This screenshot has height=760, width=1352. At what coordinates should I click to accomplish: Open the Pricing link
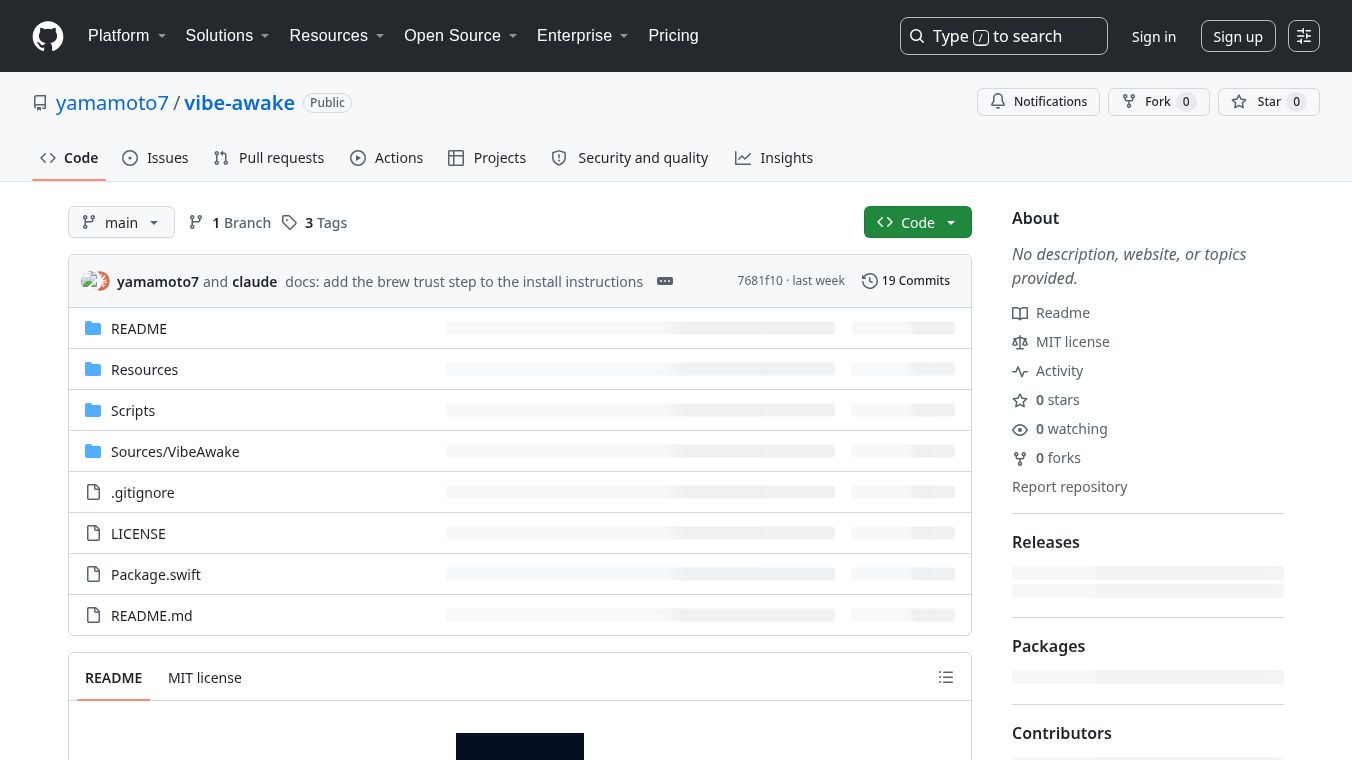pyautogui.click(x=673, y=35)
